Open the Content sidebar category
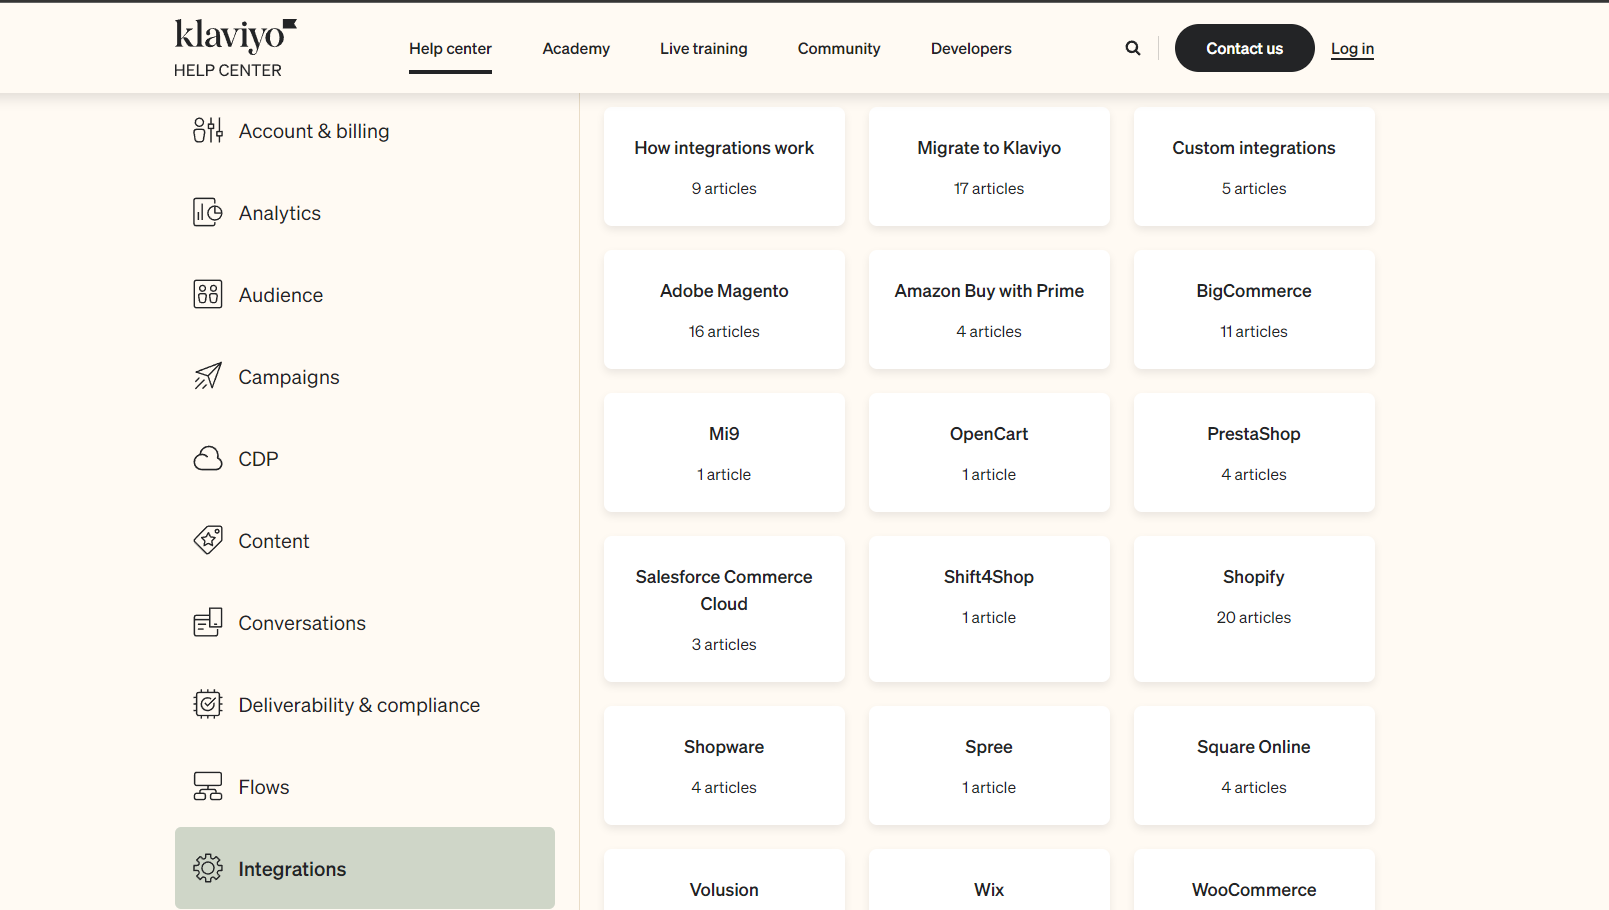Screen dimensions: 1609x910 [x=365, y=541]
